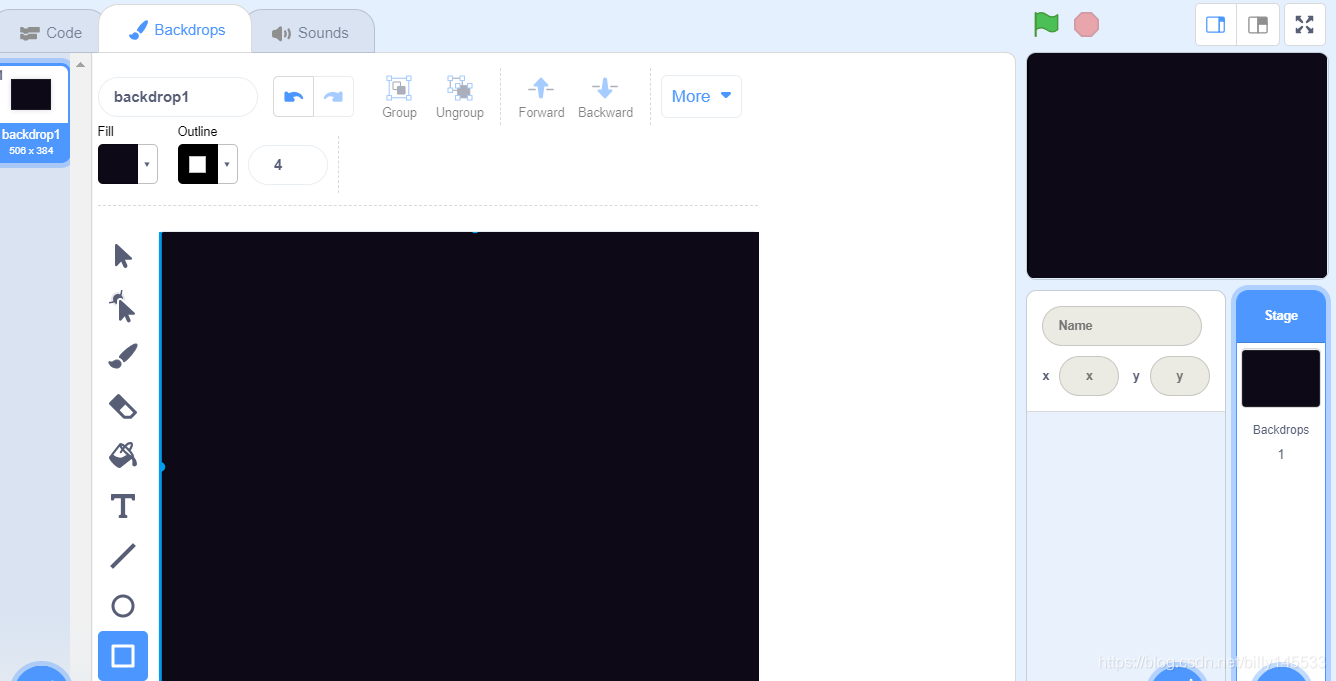Switch to the Code tab

tap(51, 32)
